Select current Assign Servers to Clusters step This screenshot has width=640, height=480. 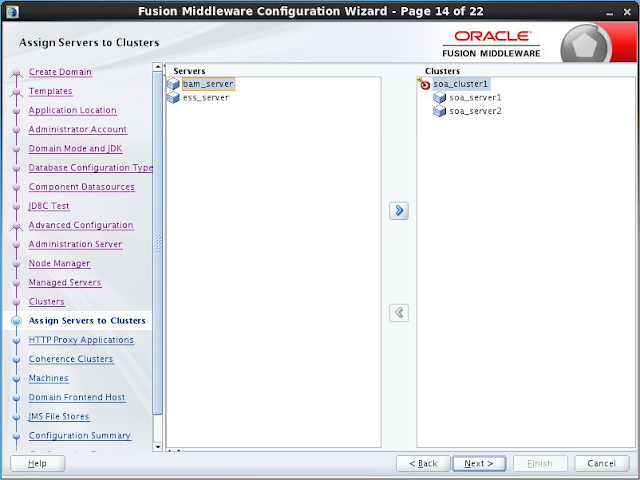pos(87,321)
